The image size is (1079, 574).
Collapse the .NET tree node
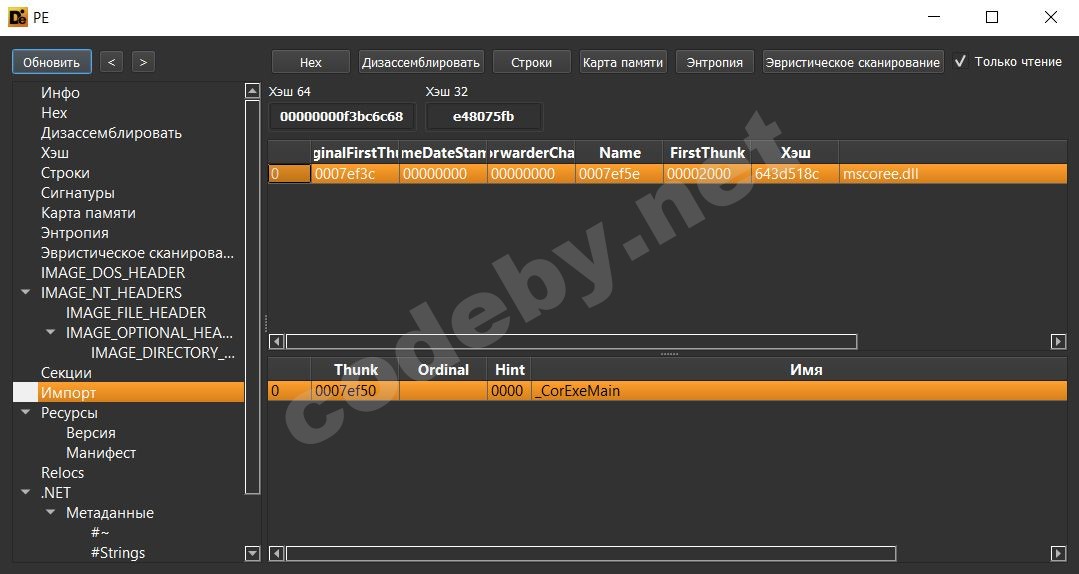coord(26,493)
